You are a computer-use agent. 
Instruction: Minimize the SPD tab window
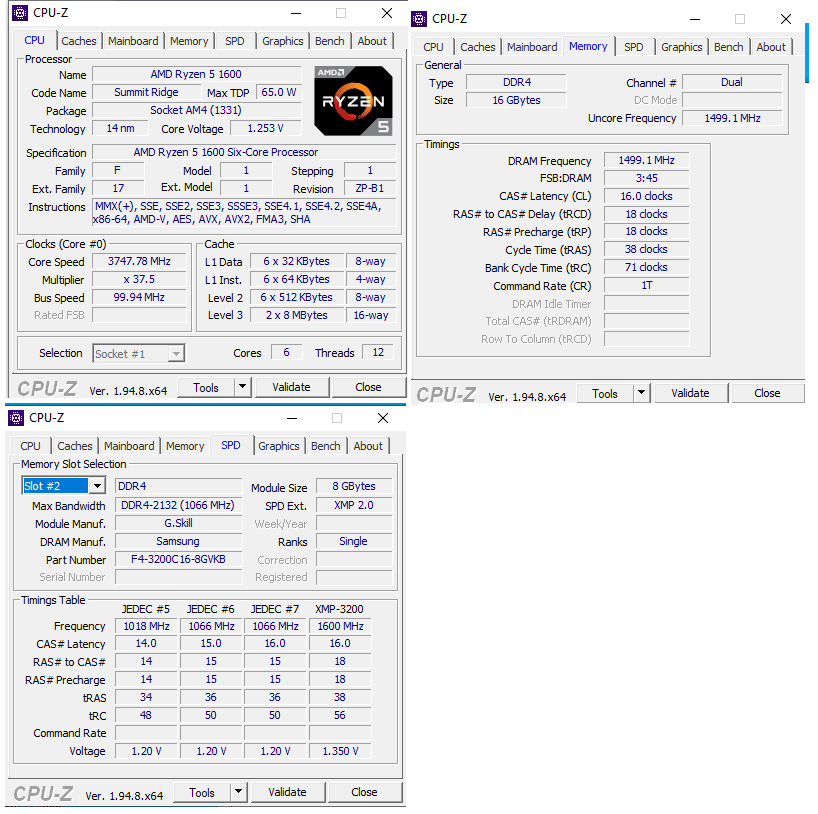point(292,418)
